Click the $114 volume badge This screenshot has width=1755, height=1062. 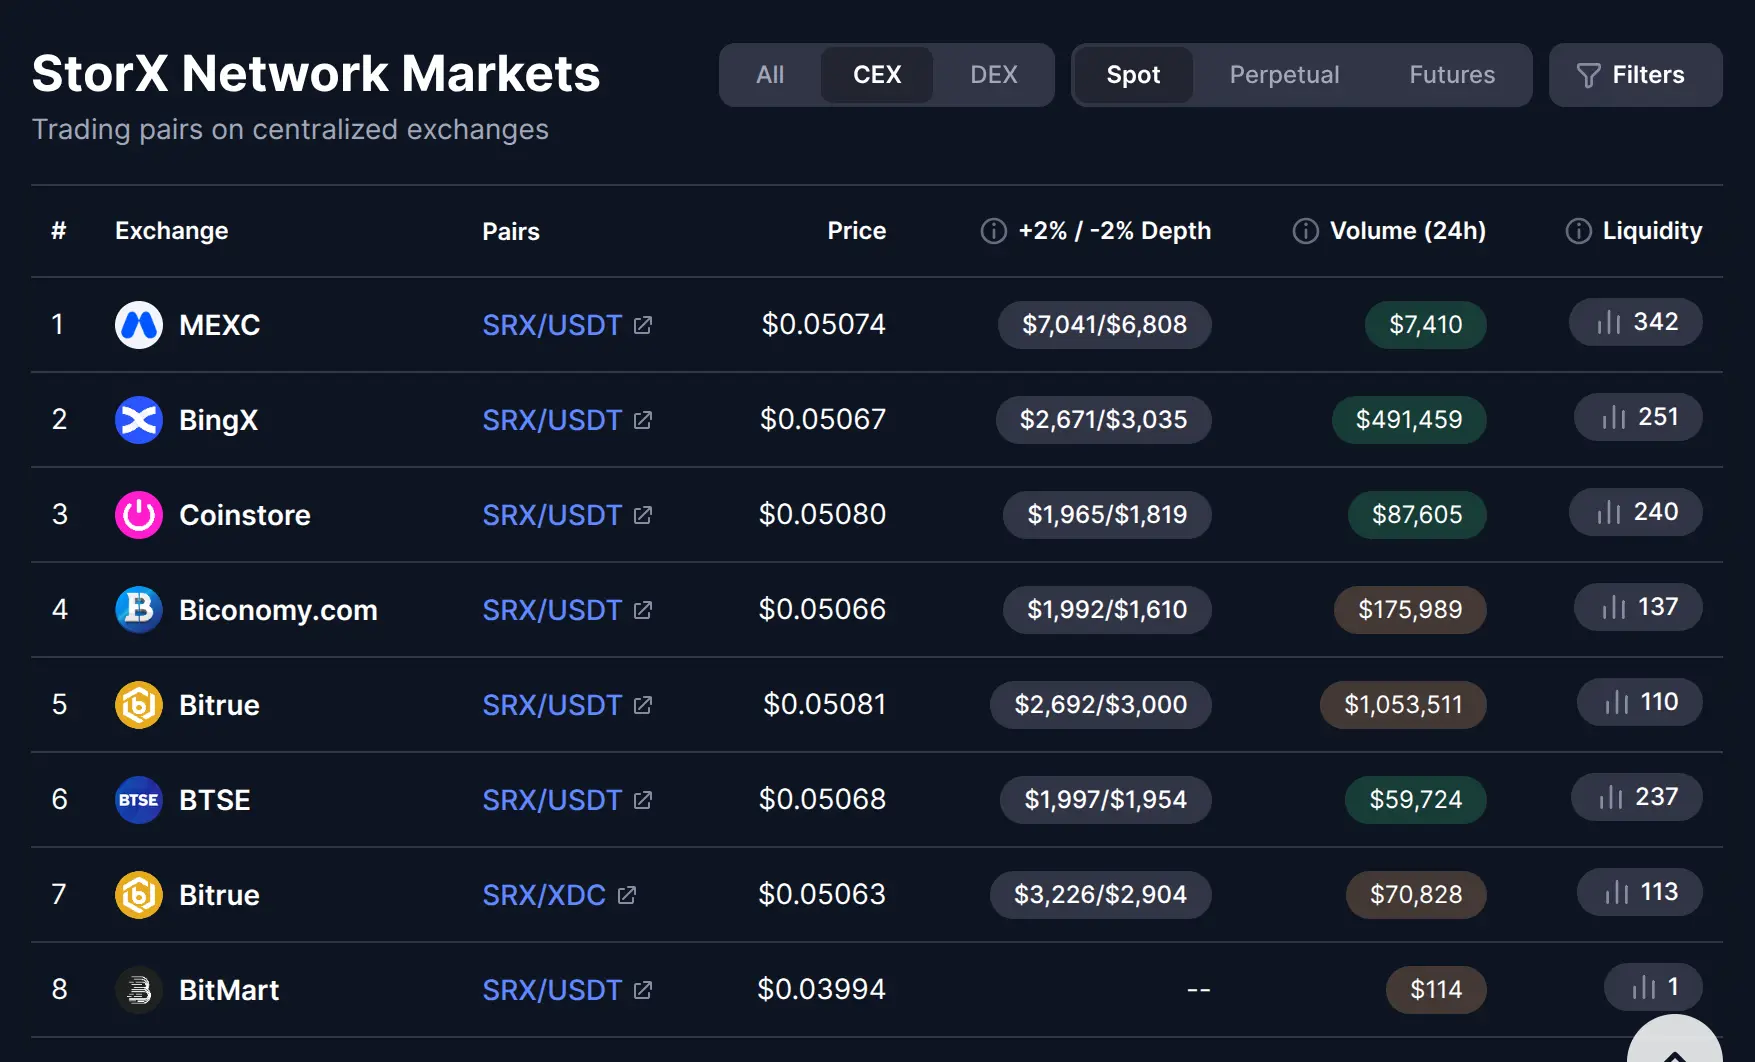[x=1436, y=990]
